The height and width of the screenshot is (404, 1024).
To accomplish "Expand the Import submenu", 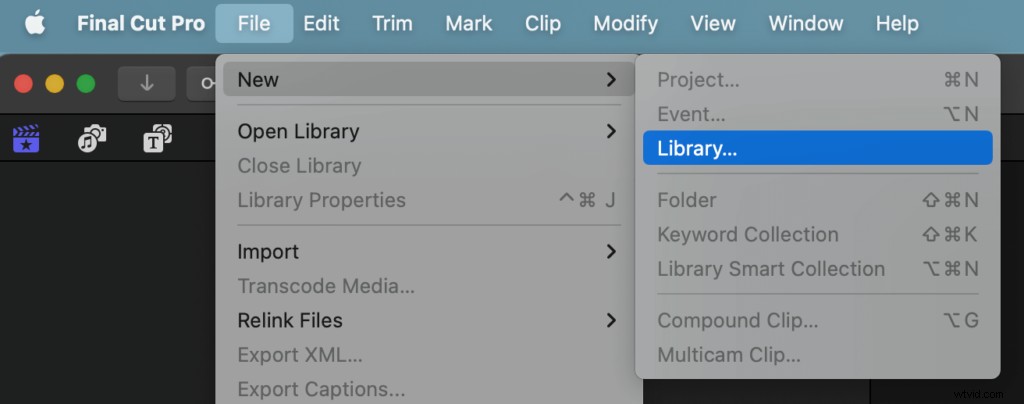I will click(x=428, y=251).
